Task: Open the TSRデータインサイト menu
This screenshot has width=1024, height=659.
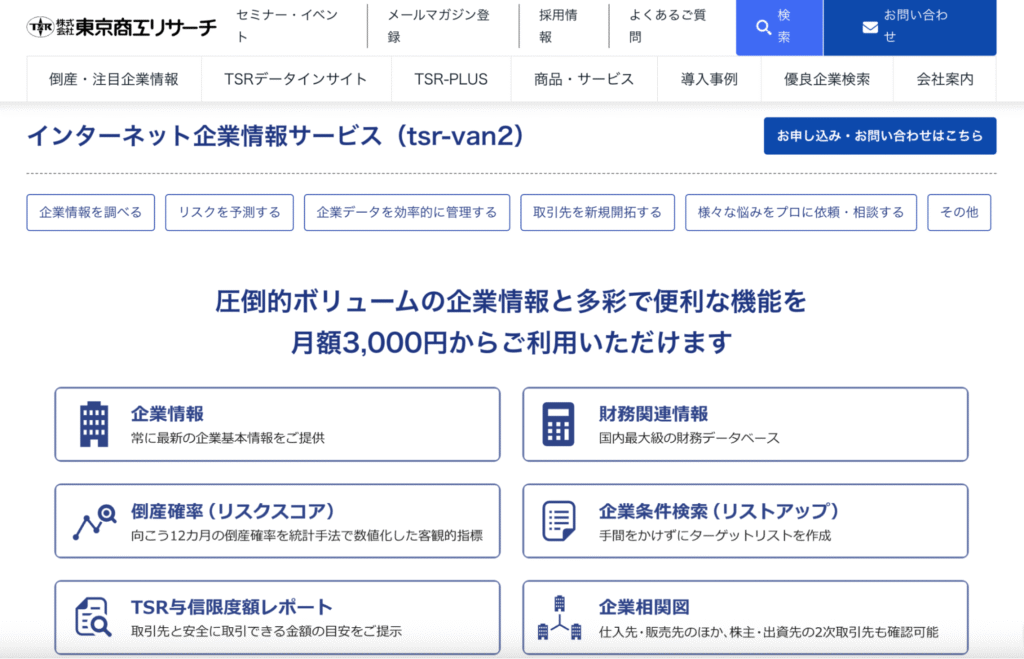Action: point(296,79)
